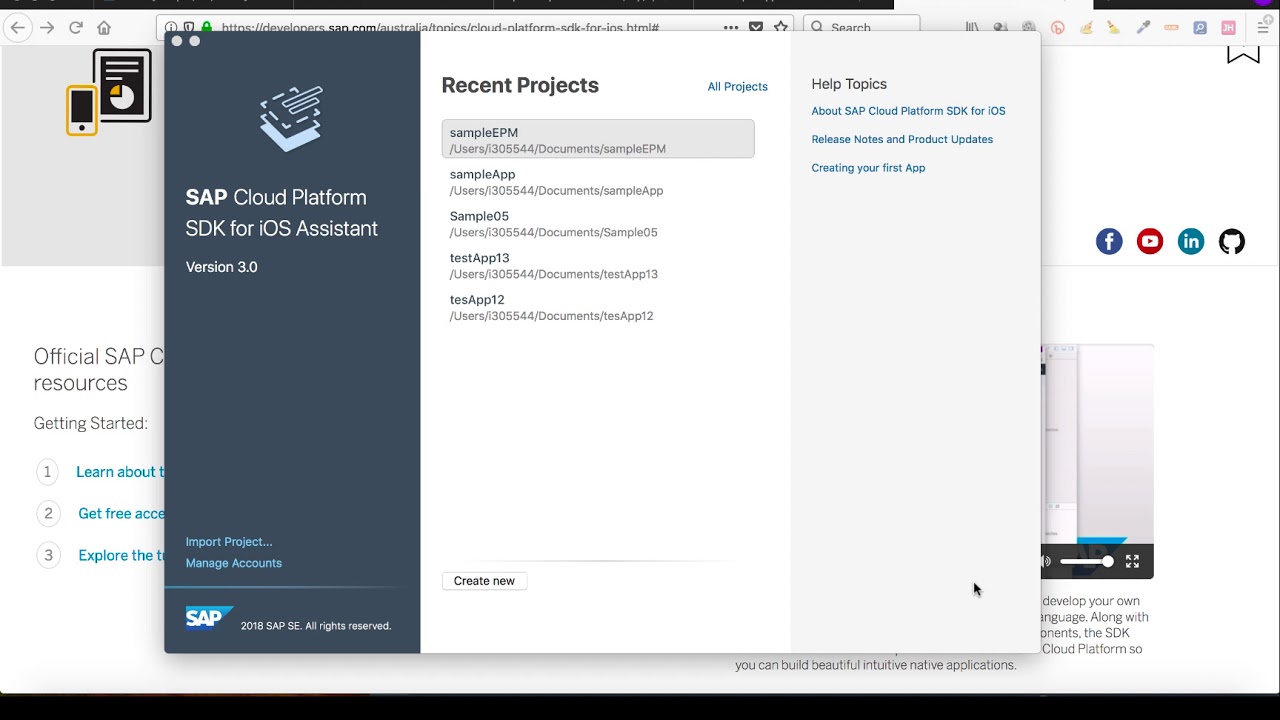
Task: Open Manage Accounts
Action: coord(233,563)
